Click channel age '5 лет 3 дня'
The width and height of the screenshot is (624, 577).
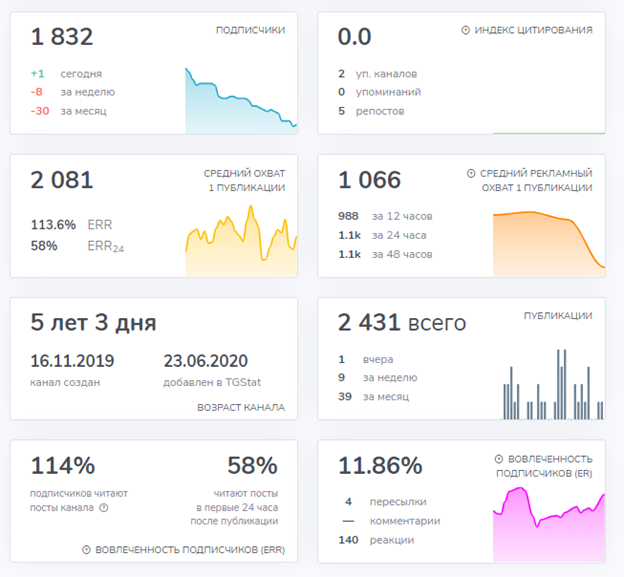pos(94,322)
